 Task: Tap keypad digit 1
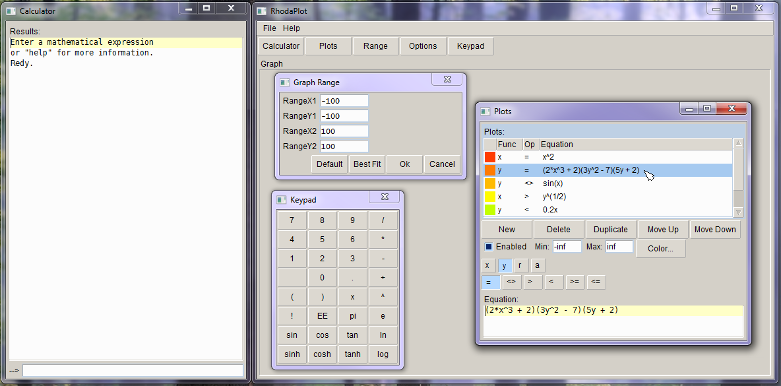[292, 258]
